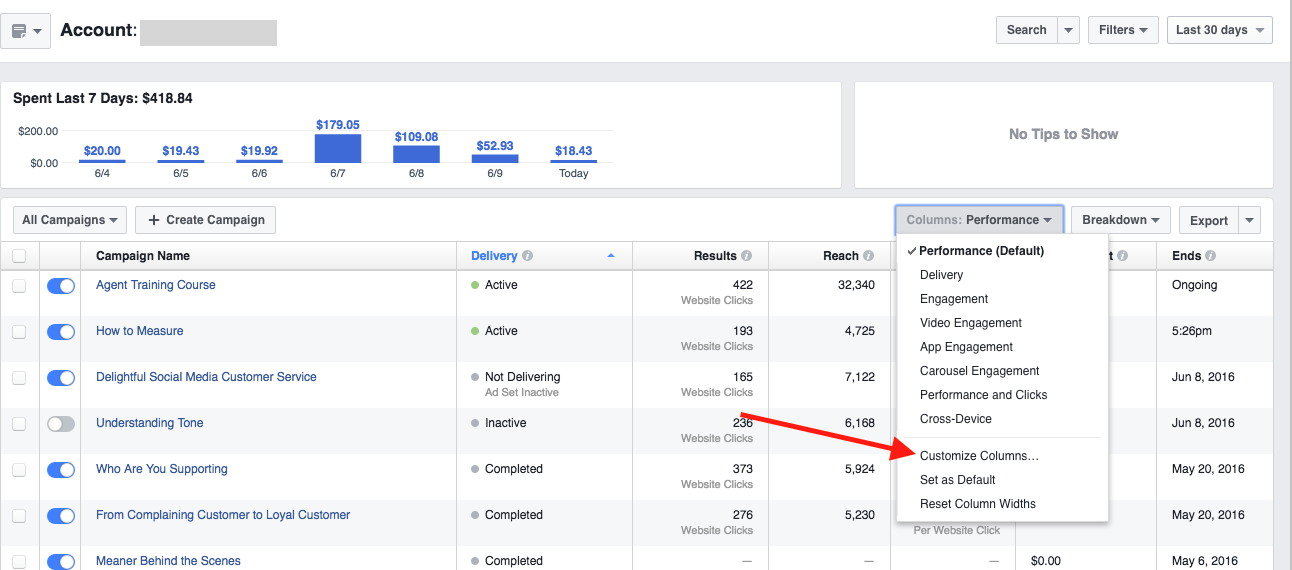This screenshot has height=570, width=1292.
Task: Turn off the Agent Training Course campaign
Action: point(61,286)
